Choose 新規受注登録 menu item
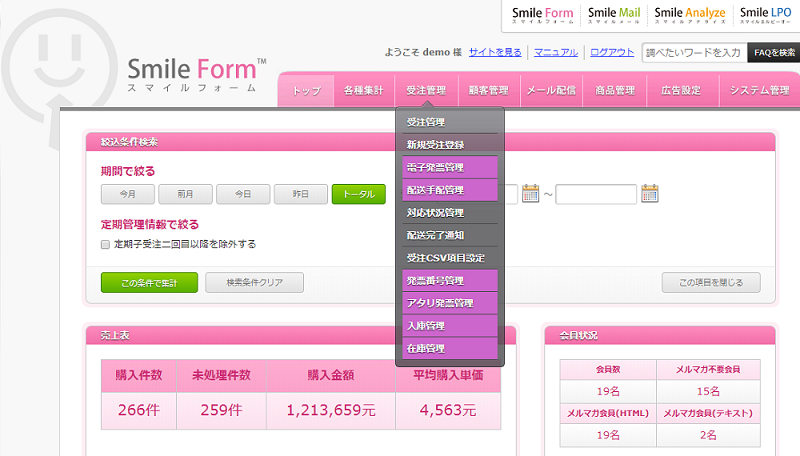Image resolution: width=800 pixels, height=456 pixels. pos(450,145)
